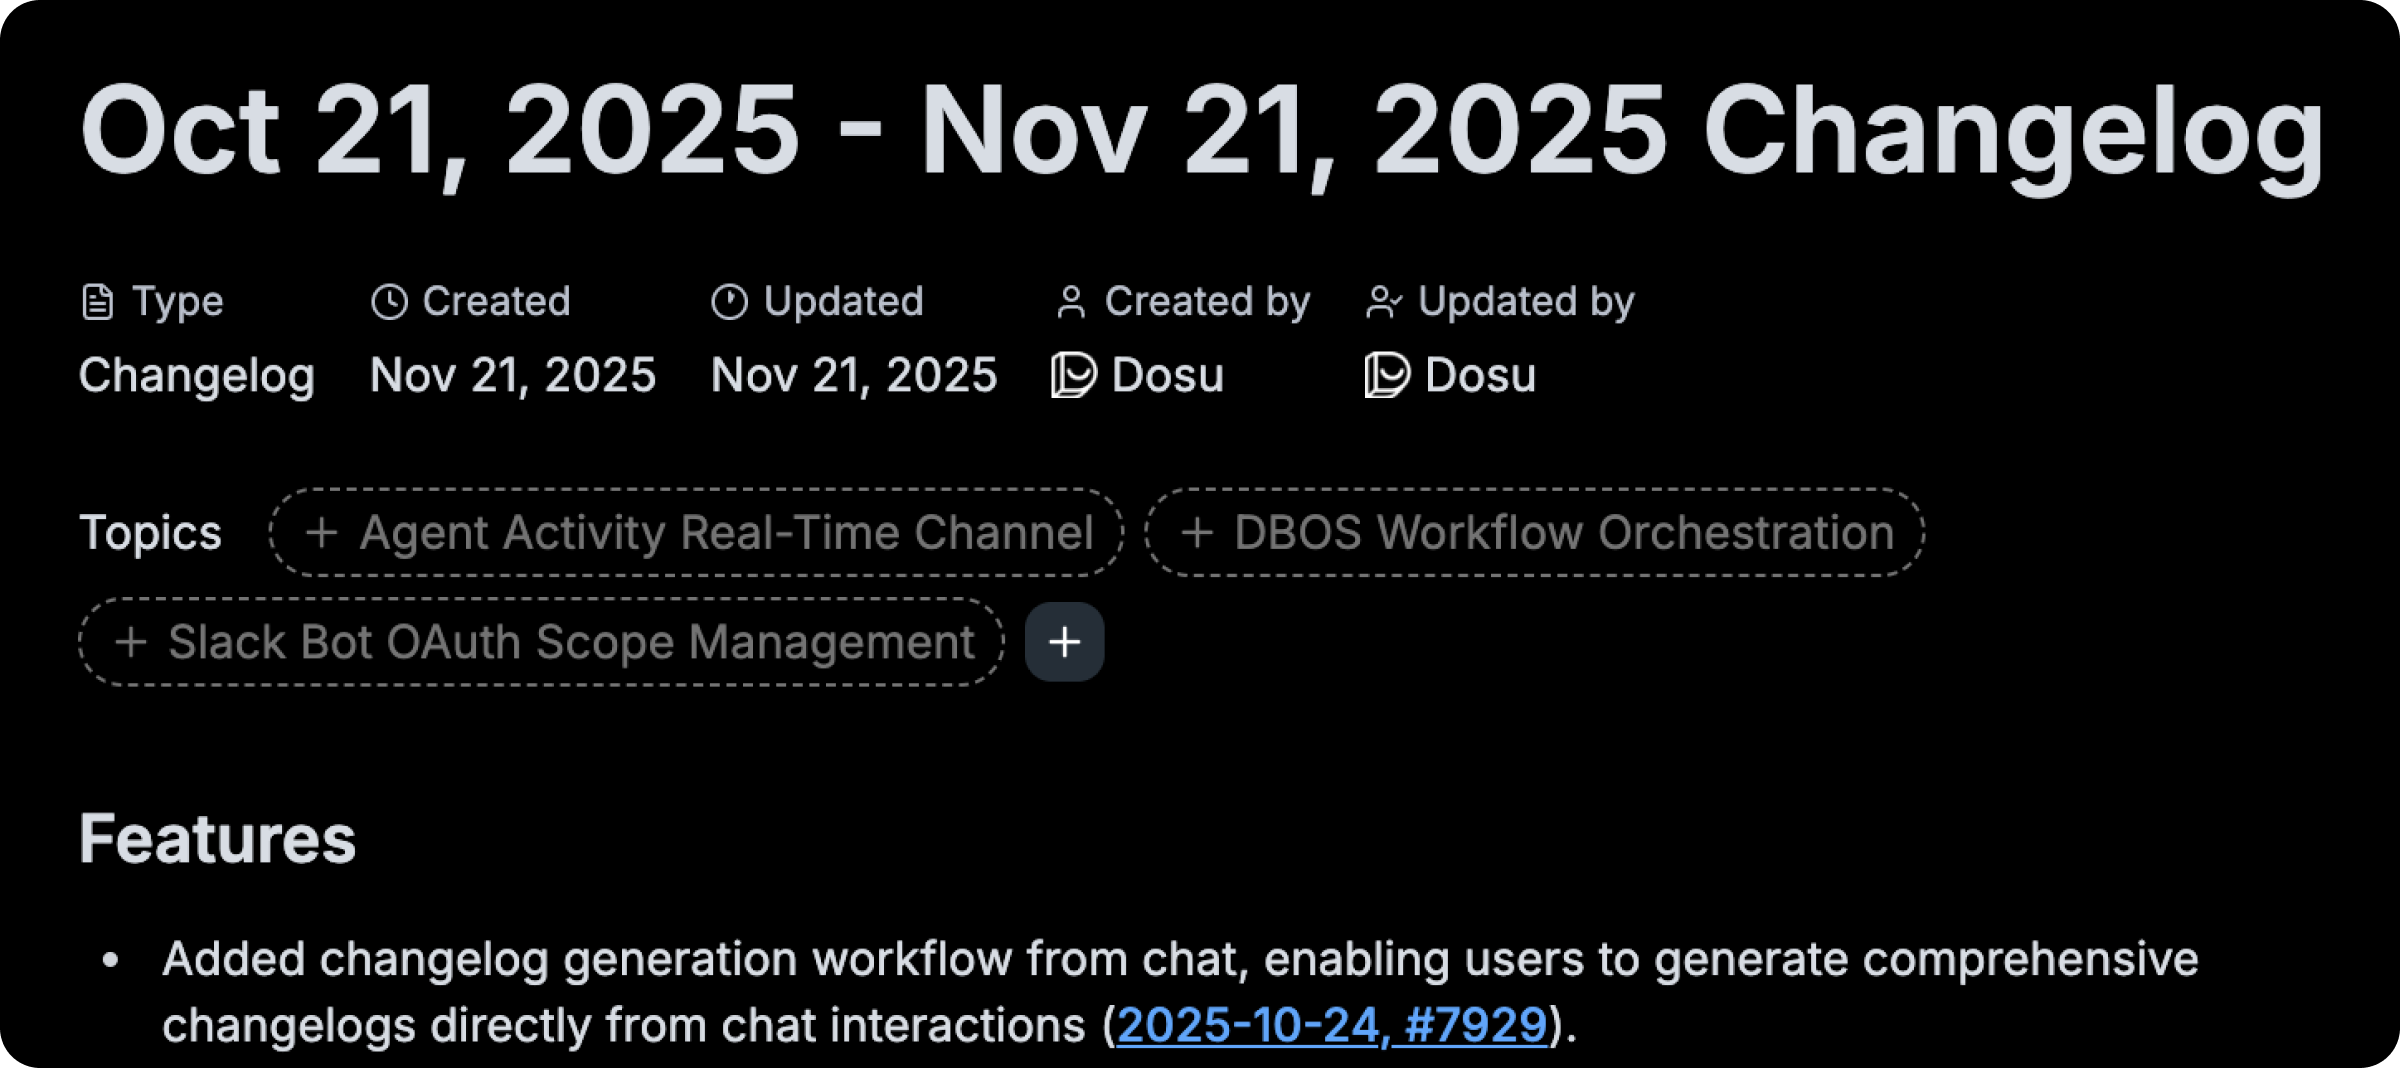The width and height of the screenshot is (2400, 1068).
Task: Click the "Dosu" creator name text
Action: 1167,376
